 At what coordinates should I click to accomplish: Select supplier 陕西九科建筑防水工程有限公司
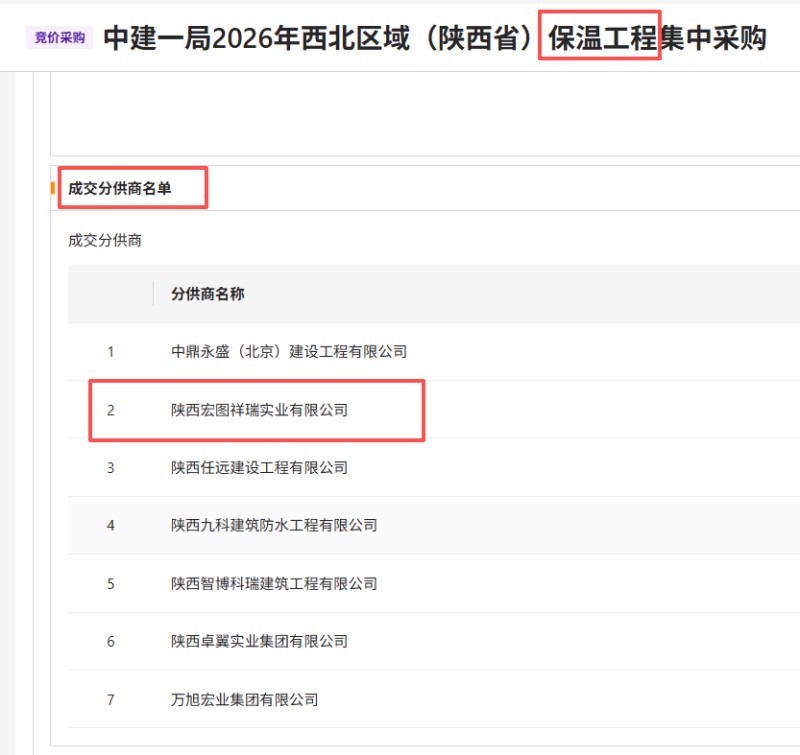click(x=274, y=525)
